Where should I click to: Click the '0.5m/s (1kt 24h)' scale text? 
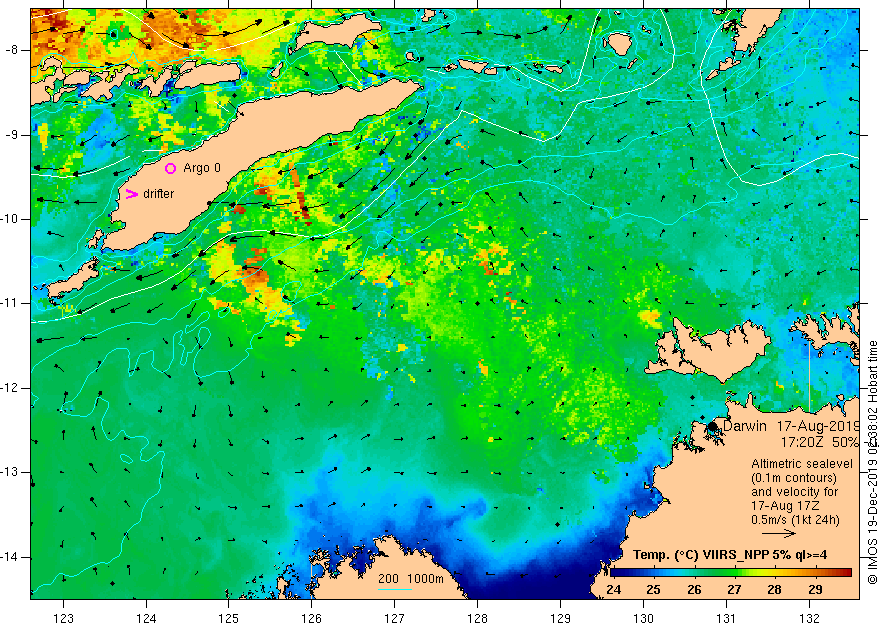click(x=795, y=520)
